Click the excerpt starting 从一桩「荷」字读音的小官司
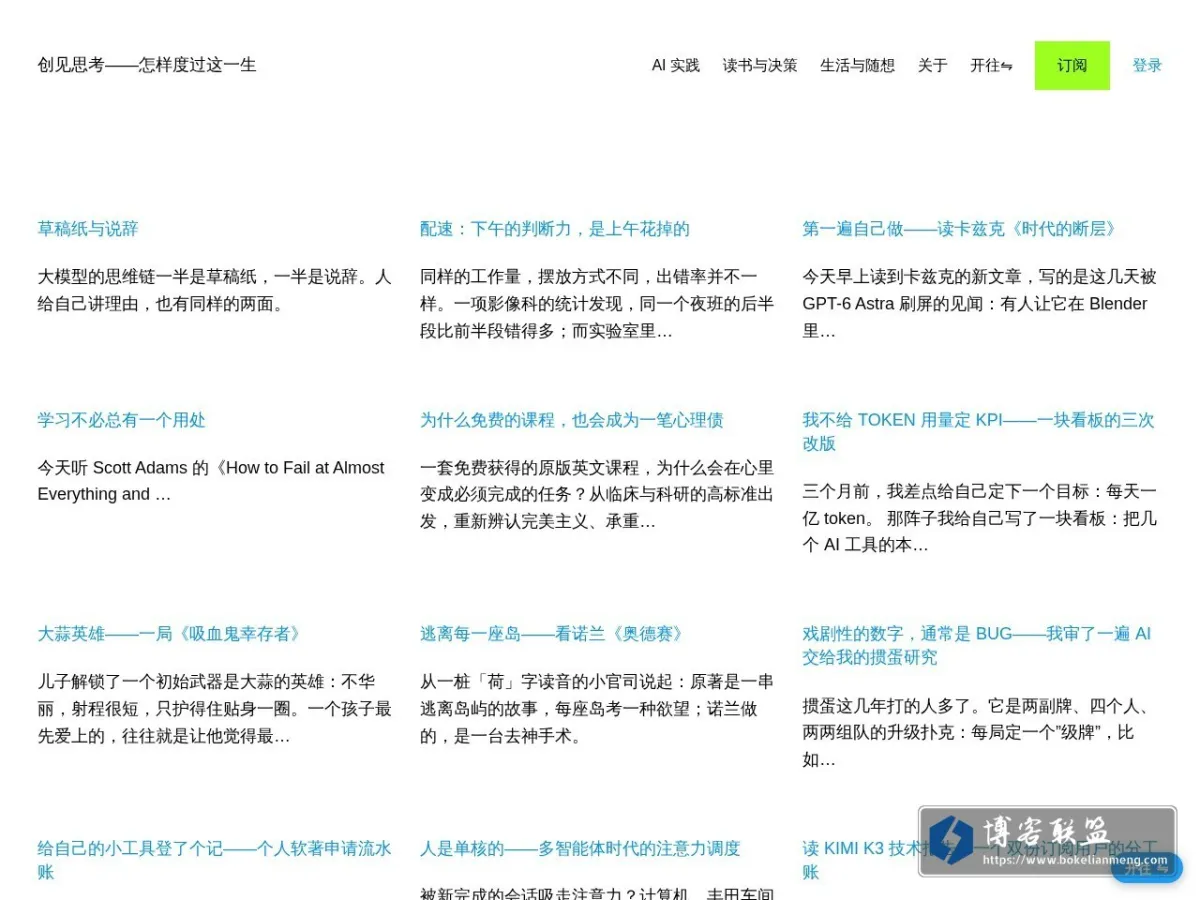Viewport: 1200px width, 900px height. point(597,709)
